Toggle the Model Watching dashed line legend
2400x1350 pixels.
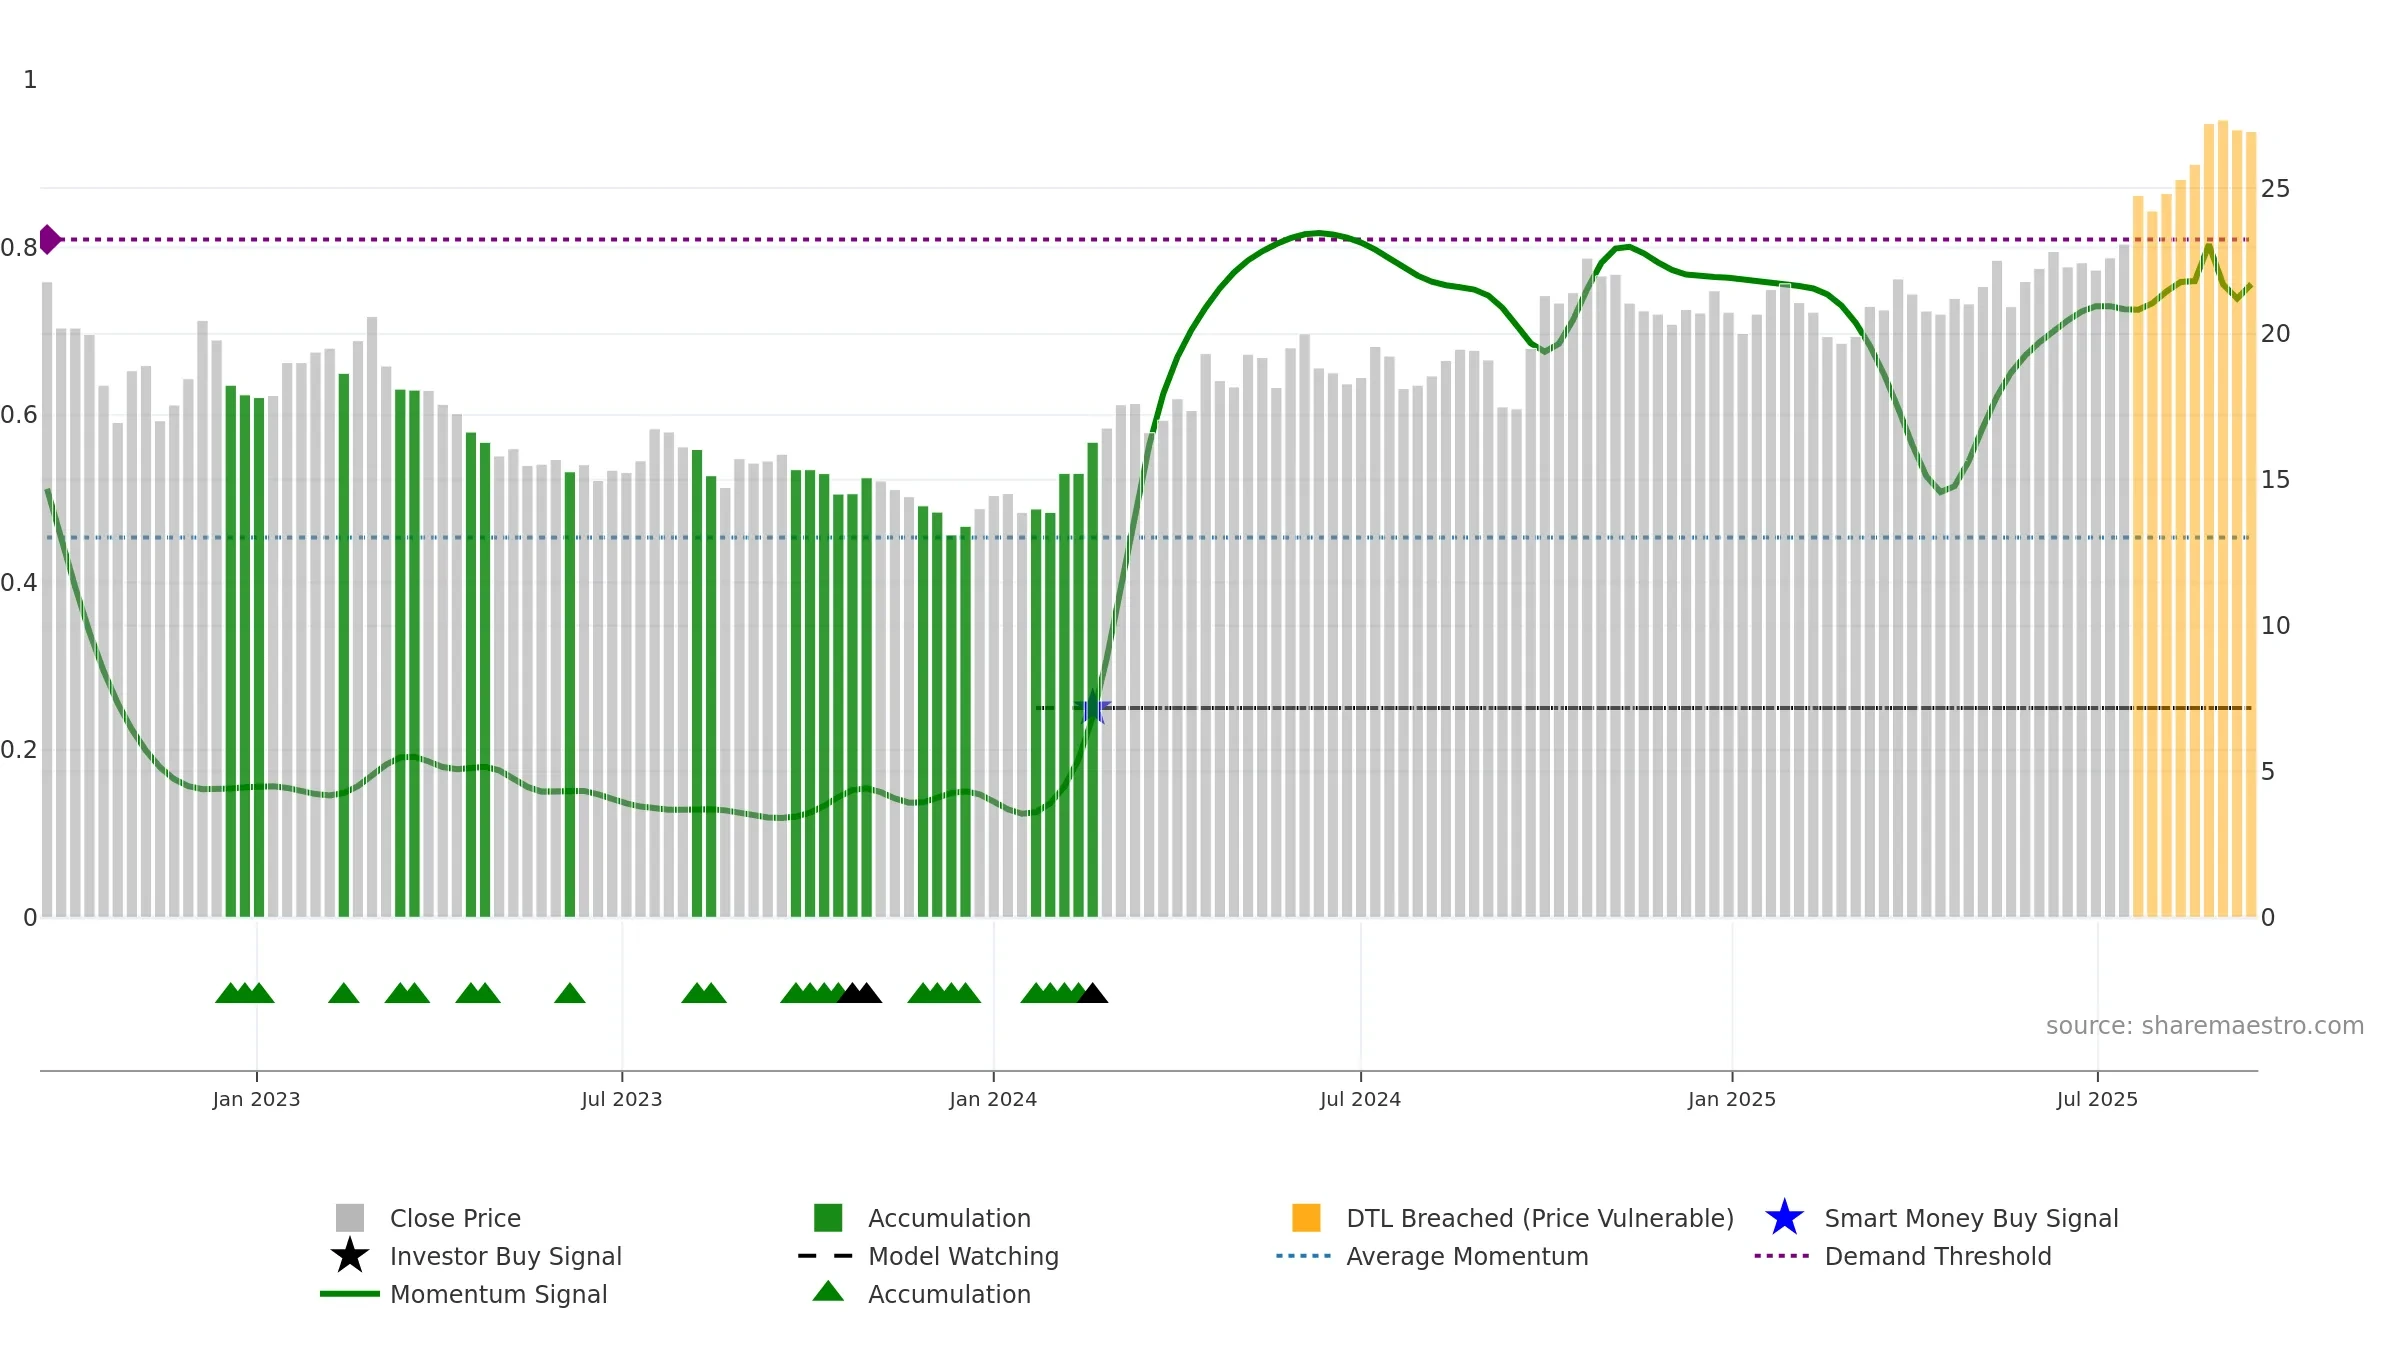tap(928, 1256)
